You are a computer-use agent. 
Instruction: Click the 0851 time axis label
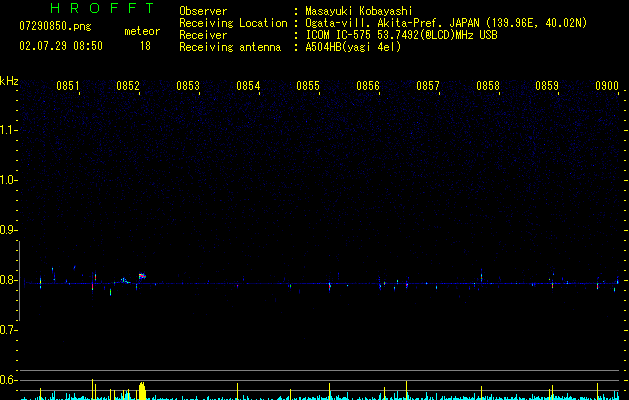point(67,86)
